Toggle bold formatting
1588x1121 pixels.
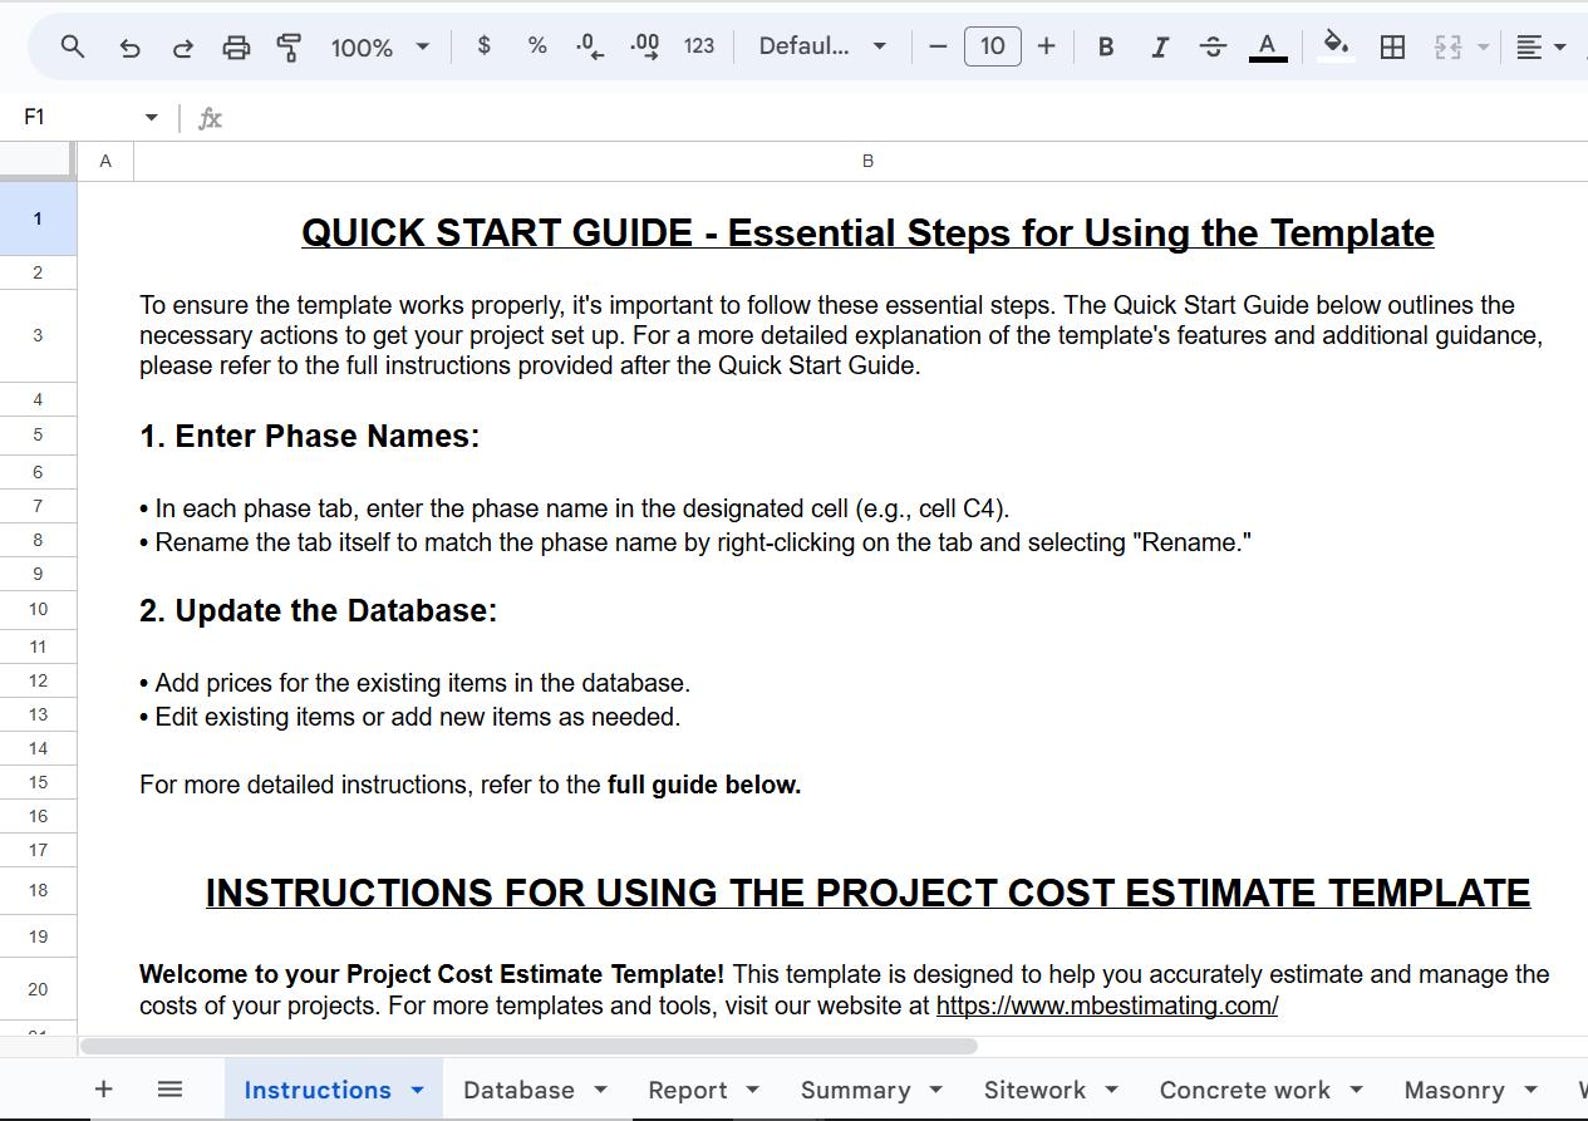click(1106, 47)
